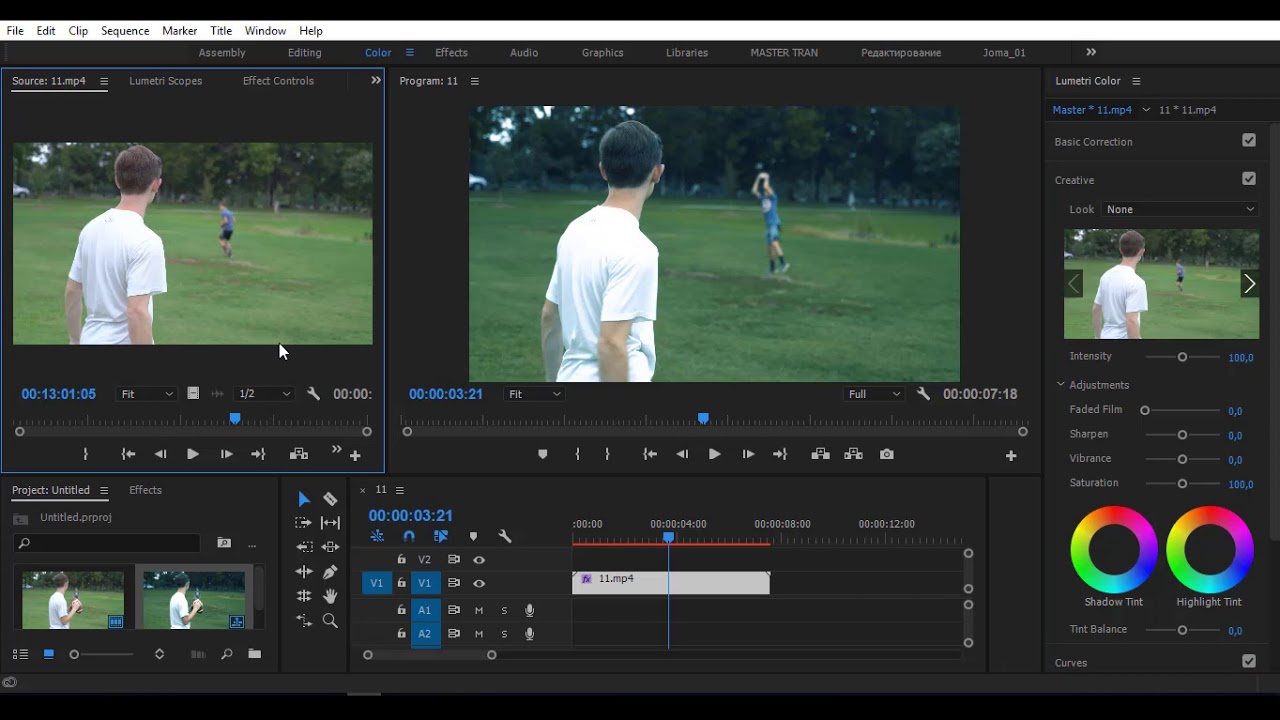
Task: Export frame with the camera icon
Action: pos(886,454)
